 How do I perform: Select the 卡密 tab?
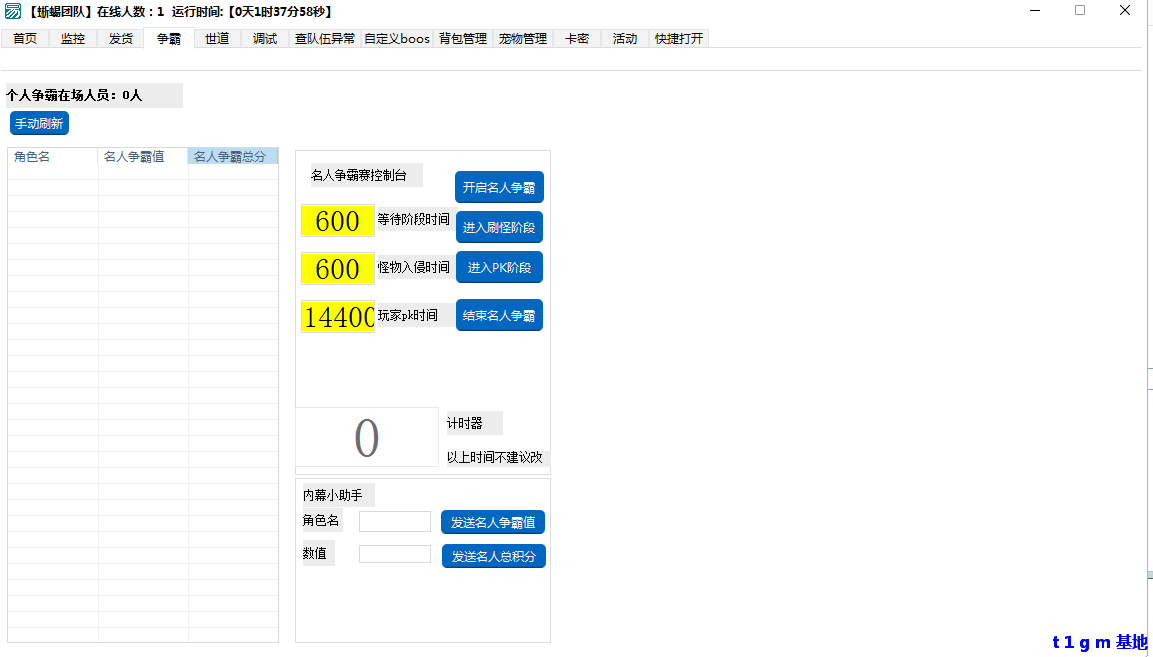(576, 38)
